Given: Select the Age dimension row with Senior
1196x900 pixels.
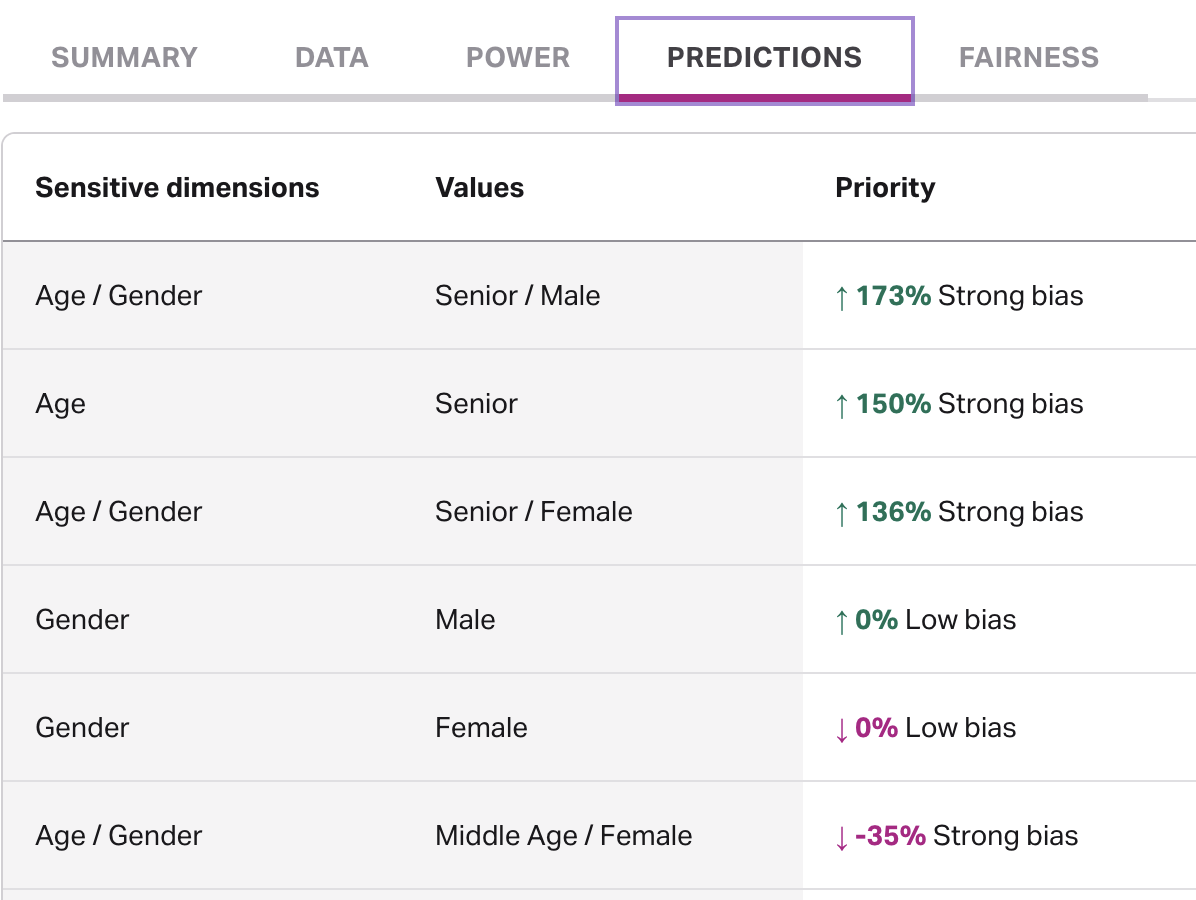Looking at the screenshot, I should [x=61, y=404].
